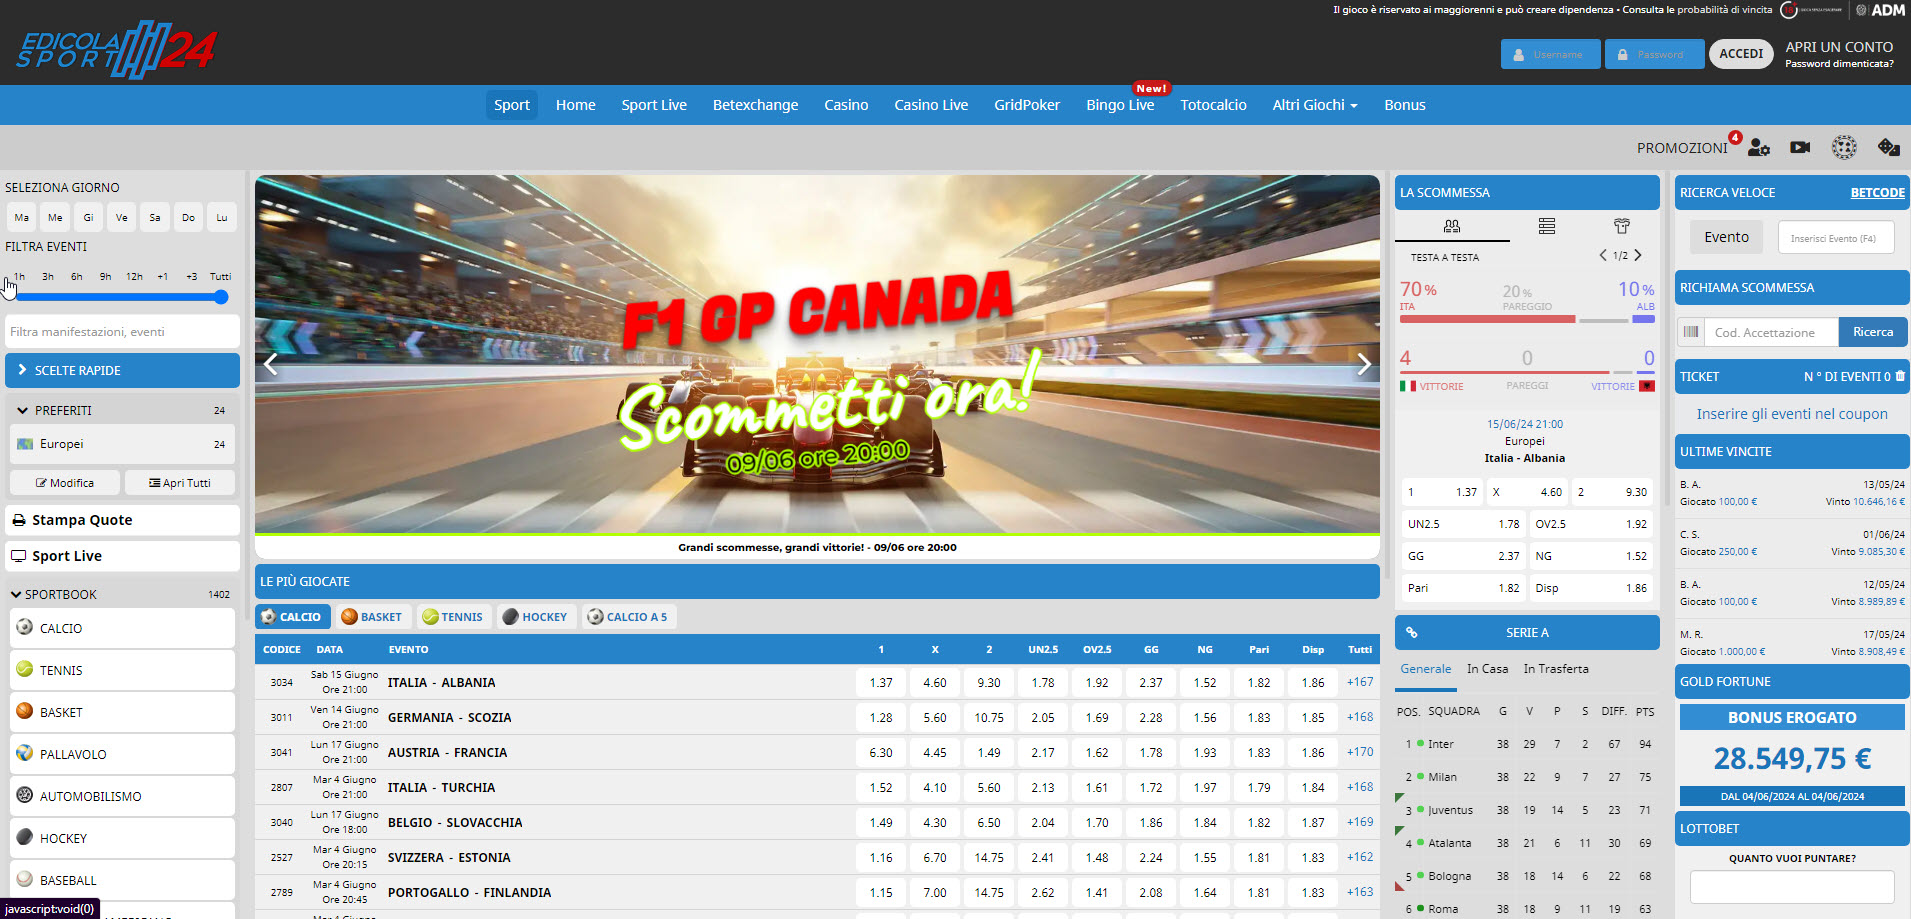Click the Inserisci Evento input field
The image size is (1911, 919).
coord(1836,238)
